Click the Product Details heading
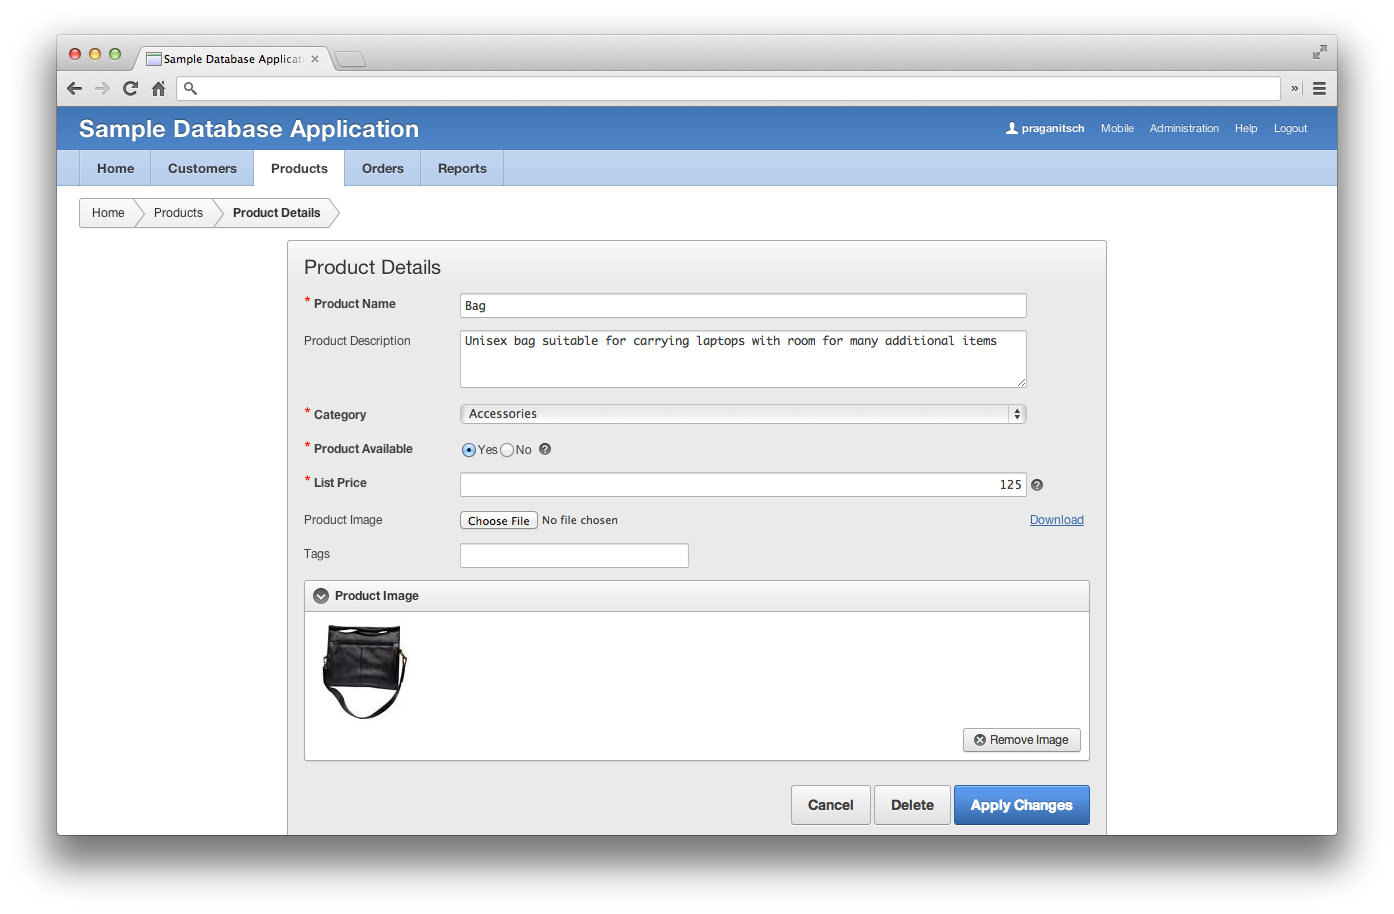This screenshot has height=914, width=1394. pos(372,267)
